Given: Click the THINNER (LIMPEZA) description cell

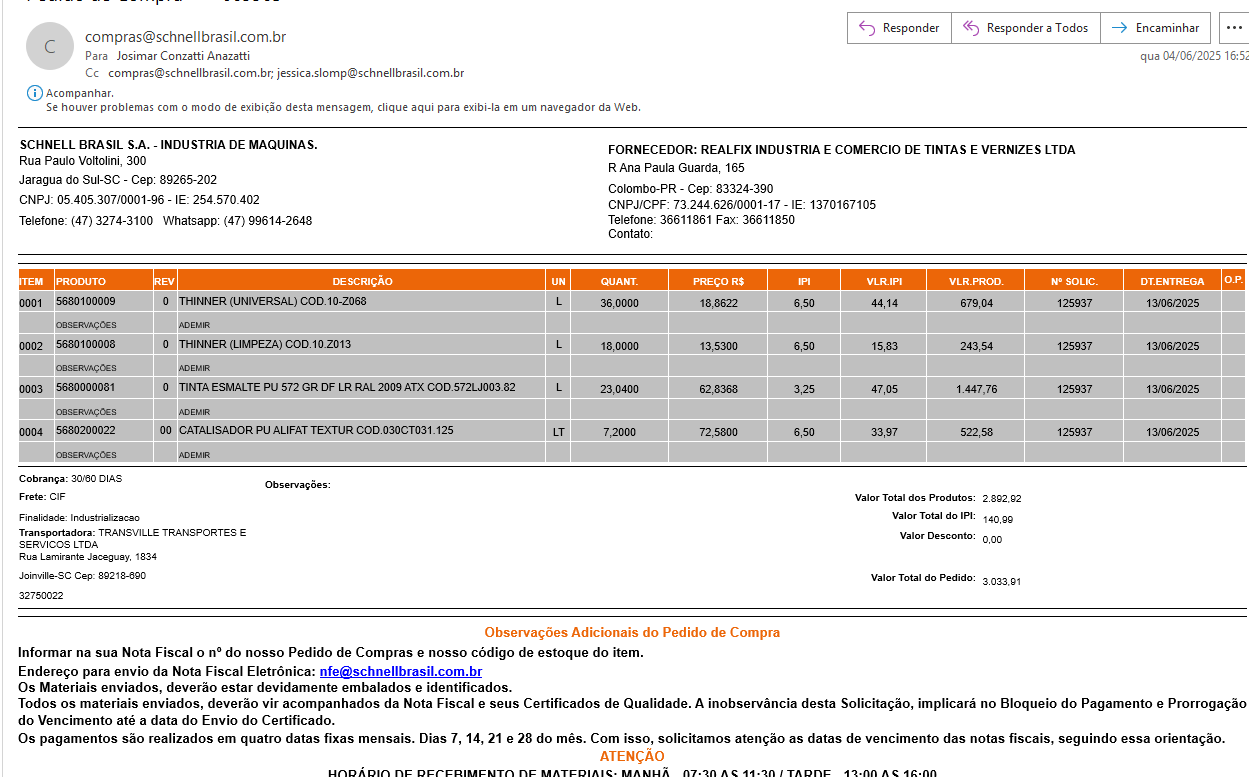Looking at the screenshot, I should click(264, 344).
